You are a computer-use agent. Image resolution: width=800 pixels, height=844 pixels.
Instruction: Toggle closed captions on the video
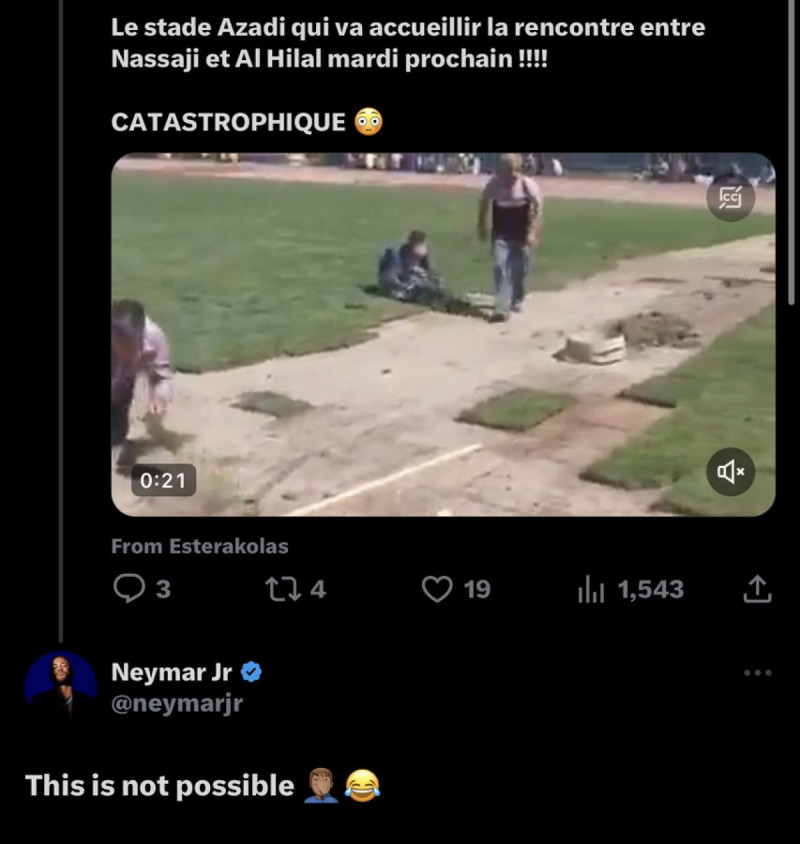[x=730, y=197]
